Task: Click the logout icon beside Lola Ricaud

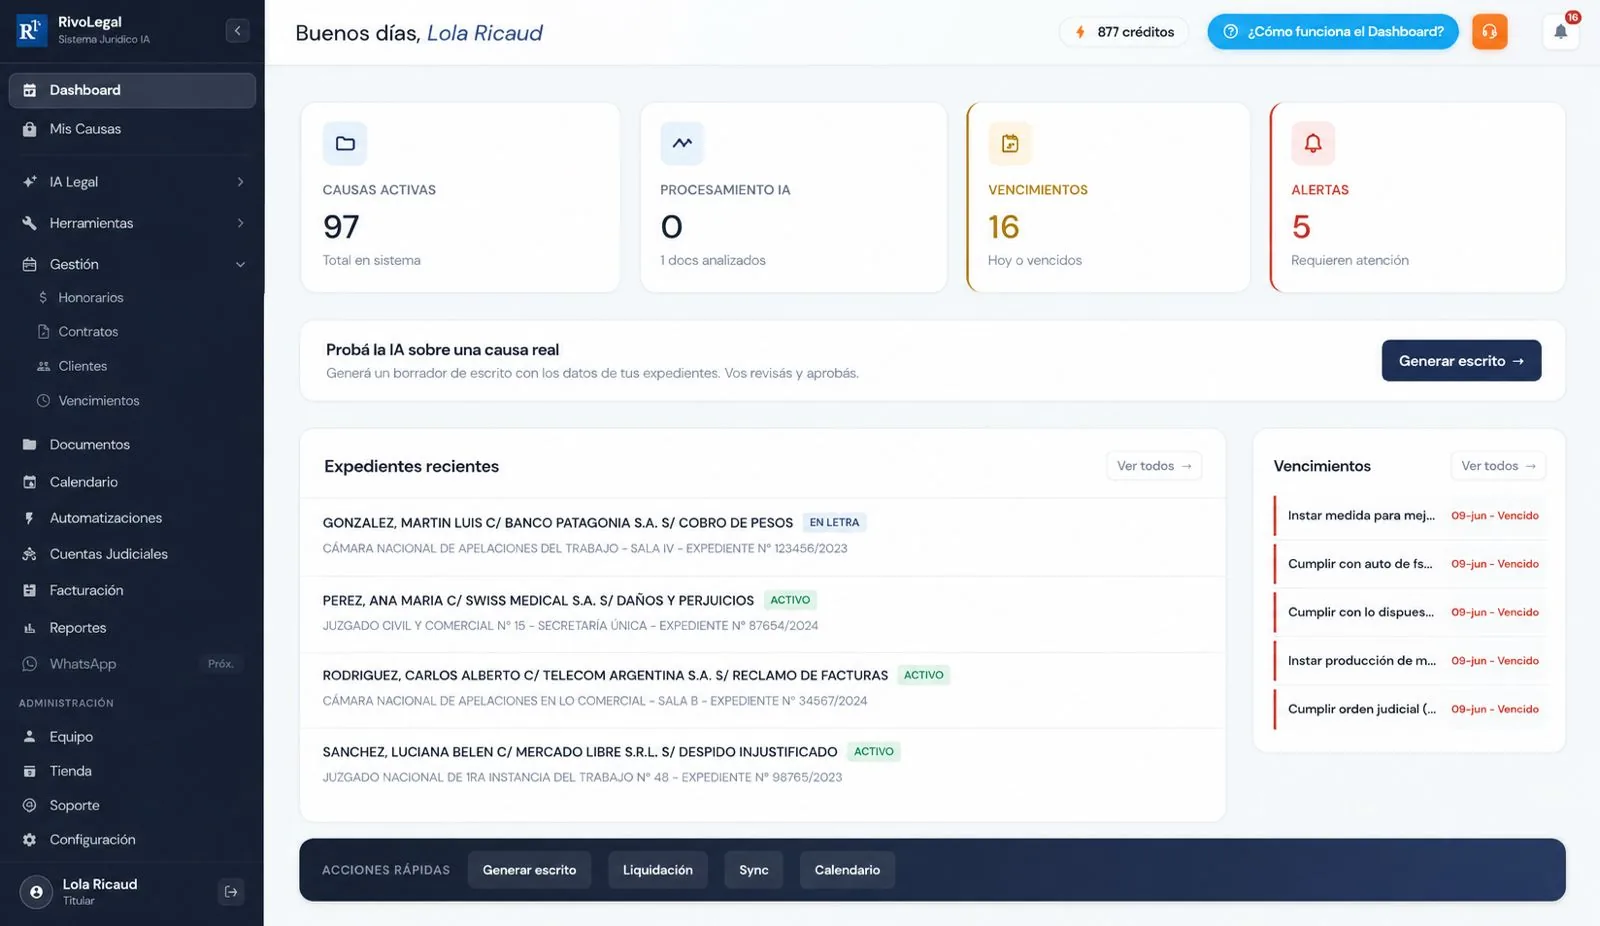Action: (x=231, y=892)
